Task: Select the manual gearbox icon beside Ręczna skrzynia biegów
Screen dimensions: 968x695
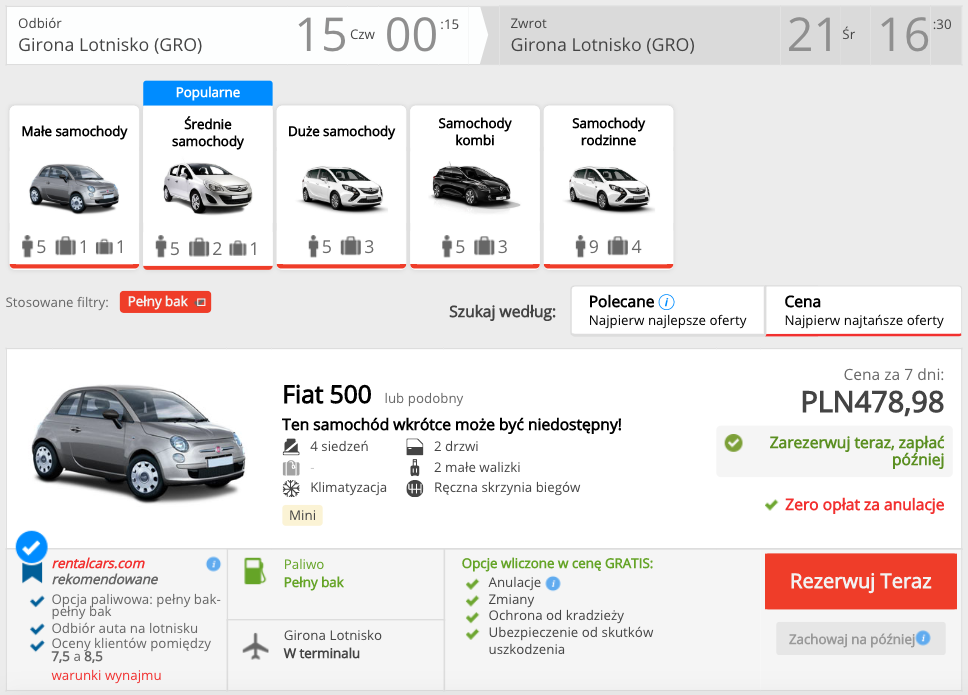Action: tap(415, 487)
